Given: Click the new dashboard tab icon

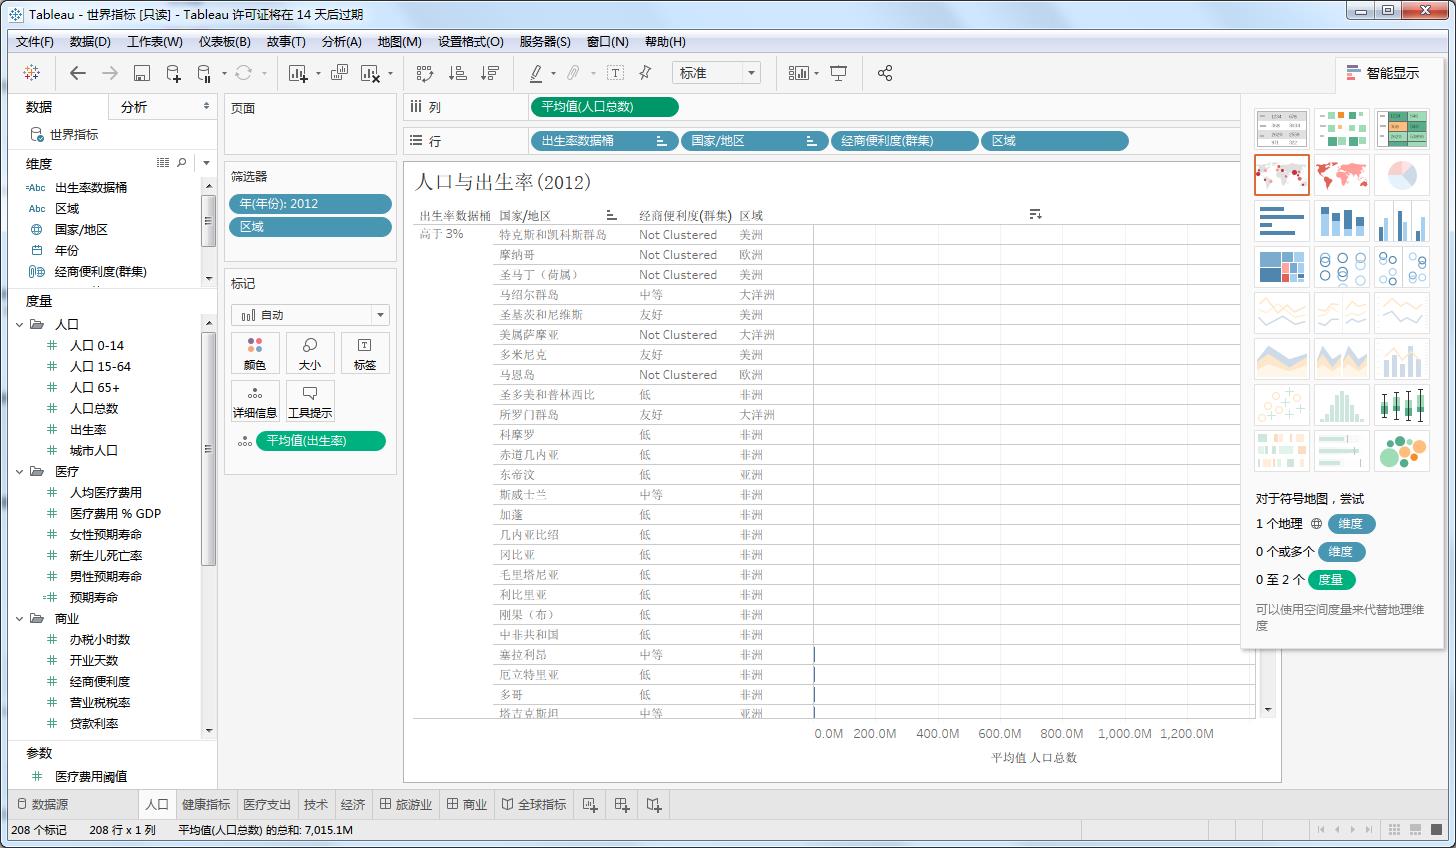Looking at the screenshot, I should (622, 804).
